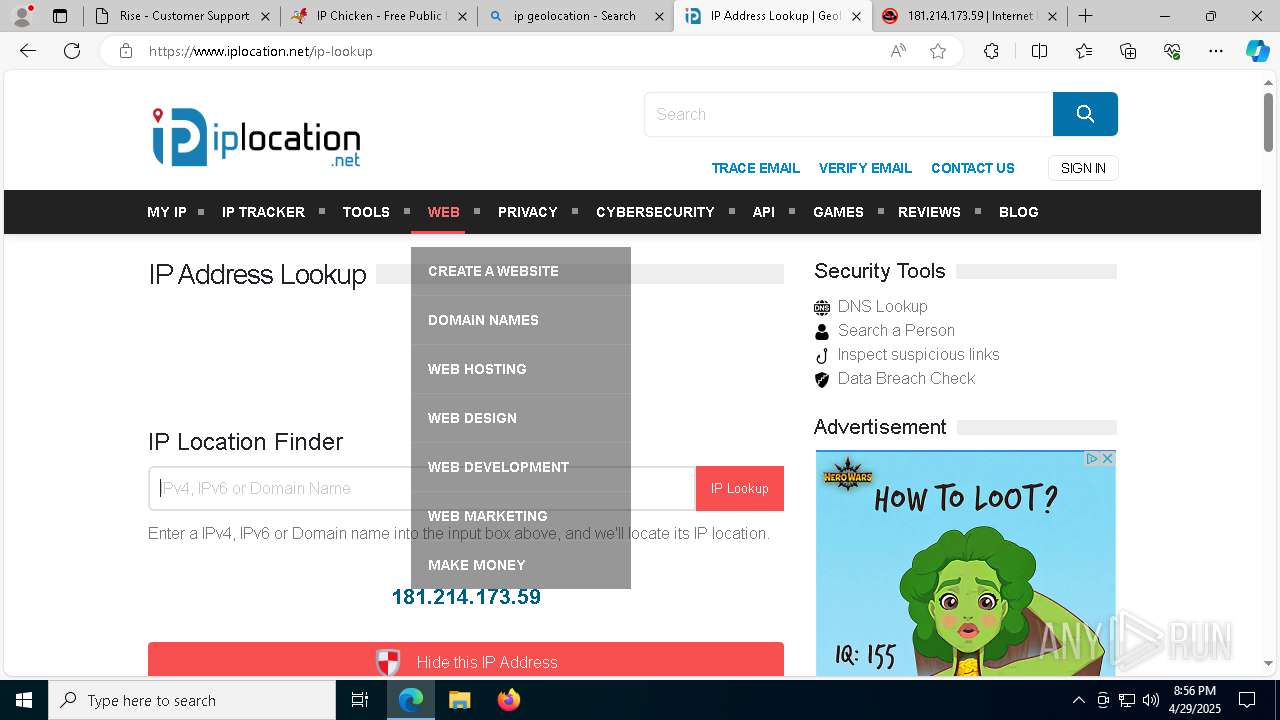Open the API navigation item

tap(764, 212)
